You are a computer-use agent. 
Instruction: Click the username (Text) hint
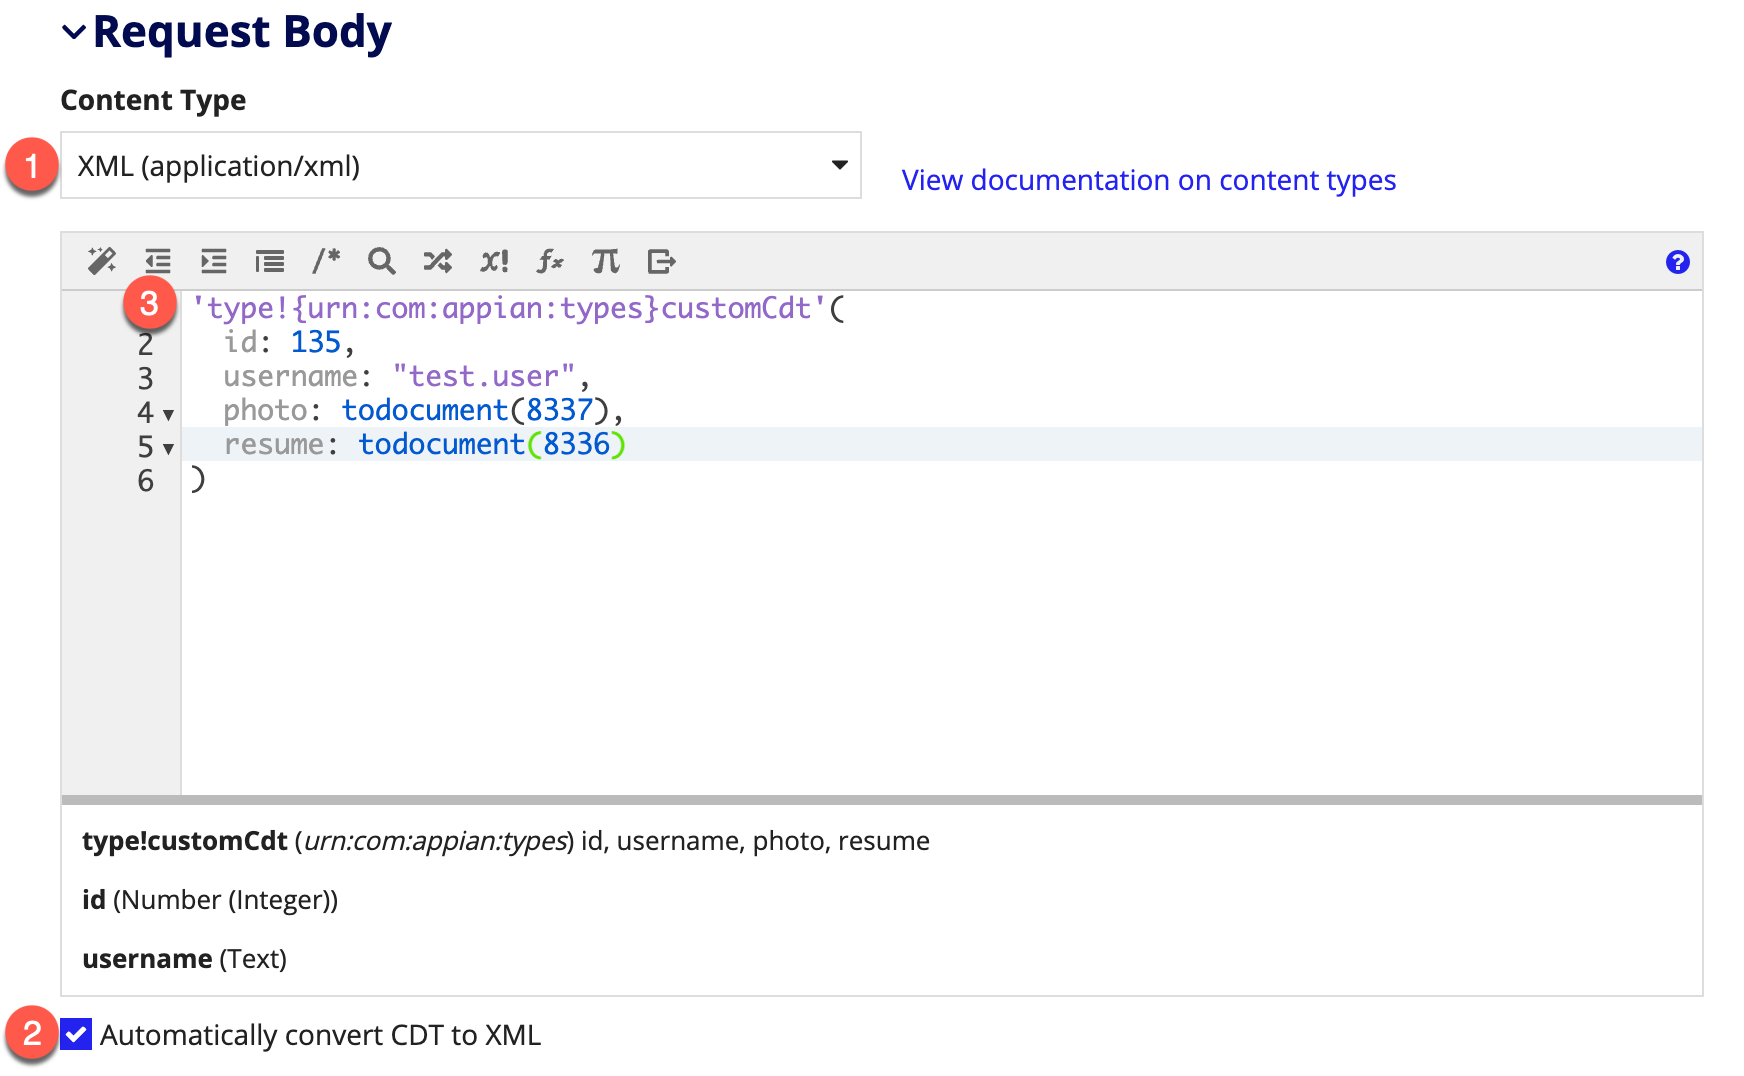coord(184,958)
